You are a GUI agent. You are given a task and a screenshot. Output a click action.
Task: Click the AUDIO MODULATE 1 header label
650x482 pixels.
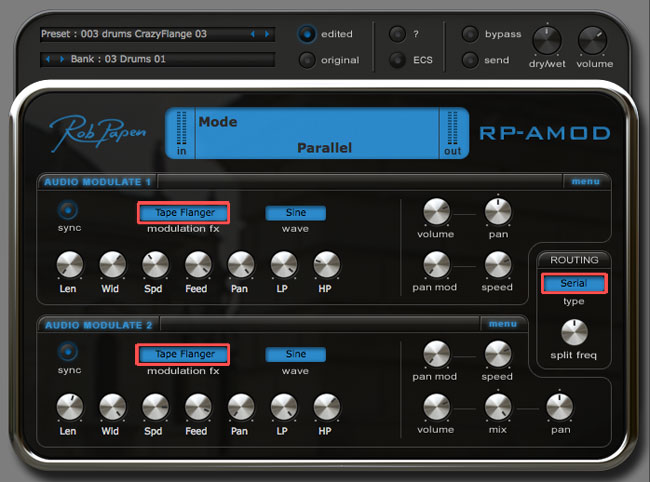[97, 182]
